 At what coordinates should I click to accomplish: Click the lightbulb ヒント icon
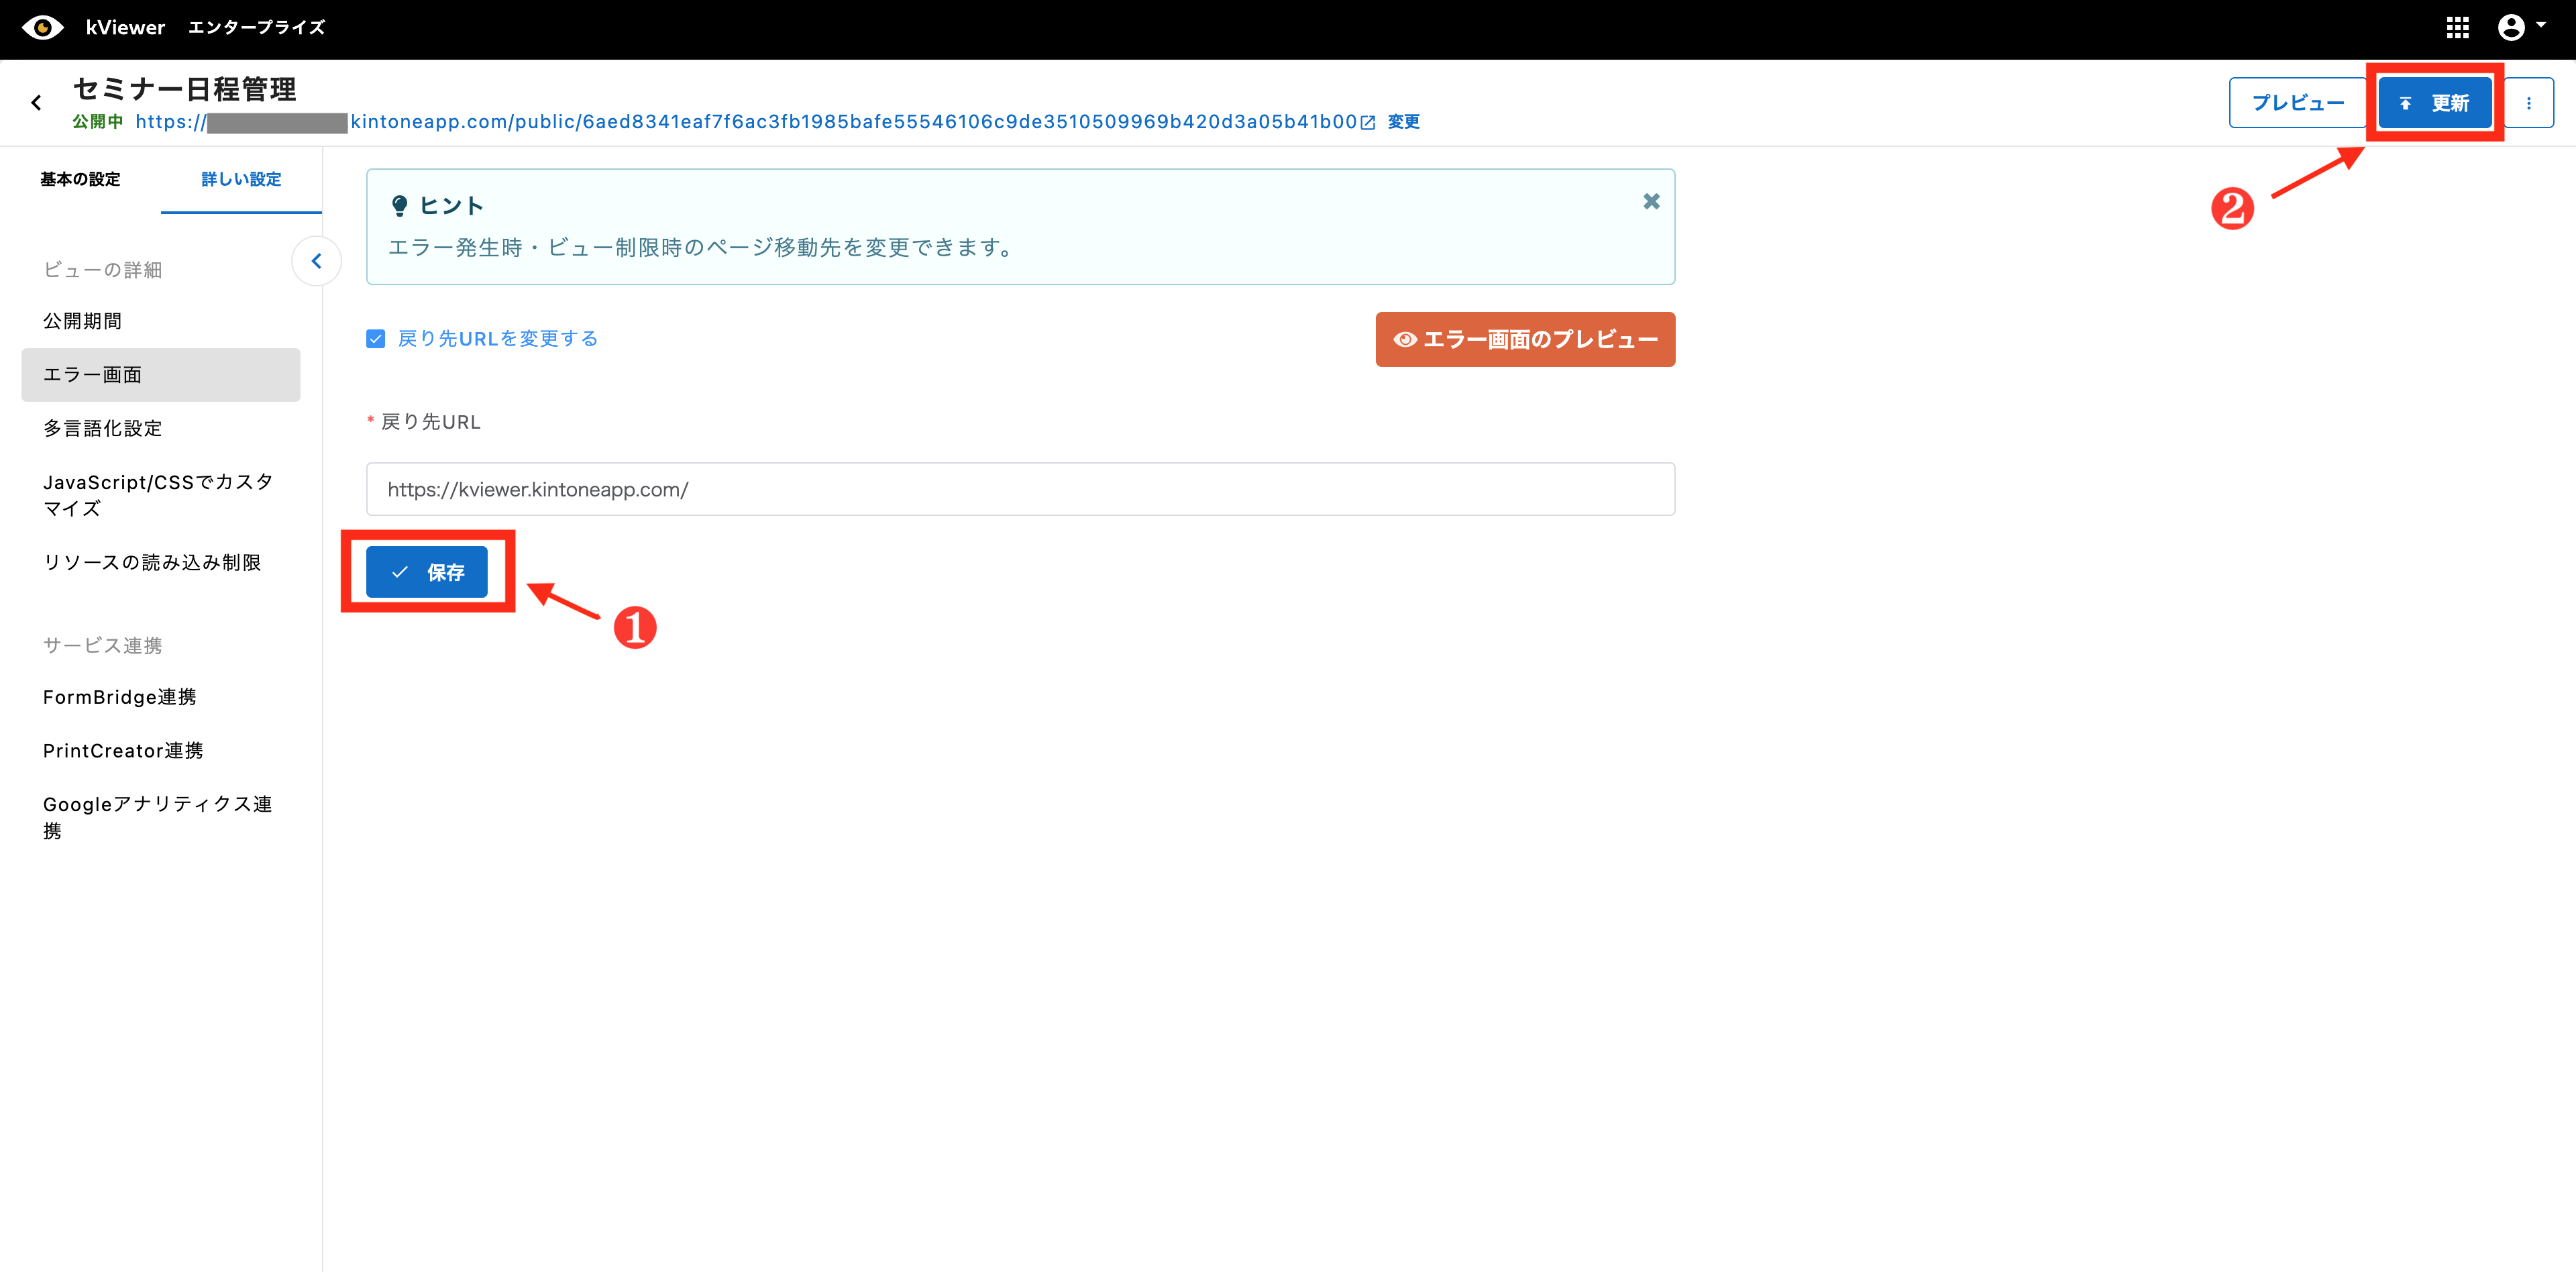[399, 206]
